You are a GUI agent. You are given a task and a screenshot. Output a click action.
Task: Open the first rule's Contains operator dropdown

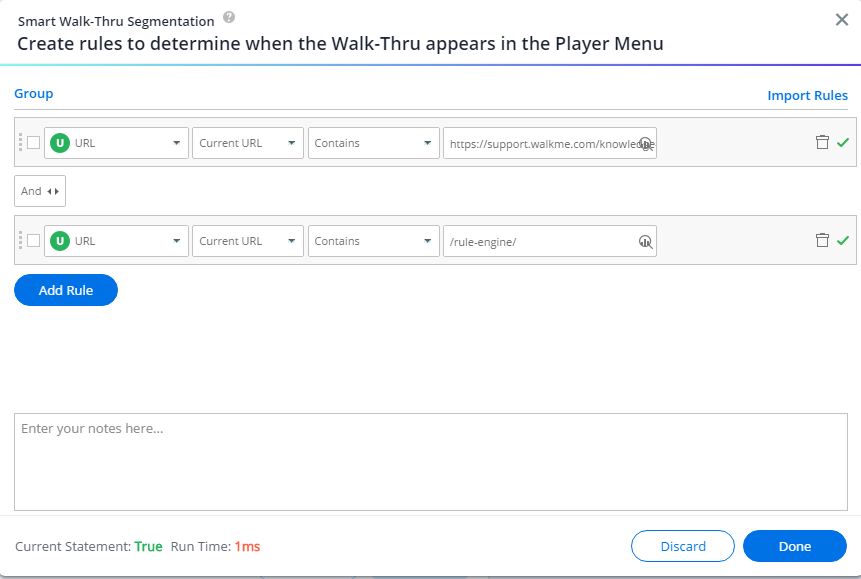(x=373, y=143)
